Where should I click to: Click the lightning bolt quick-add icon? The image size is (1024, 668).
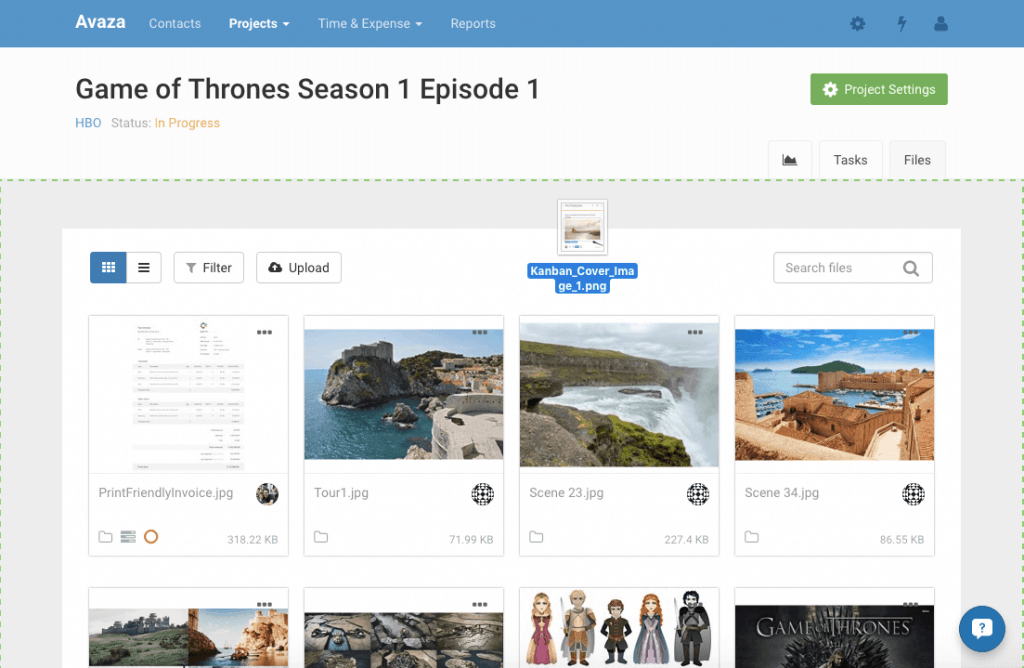tap(901, 24)
